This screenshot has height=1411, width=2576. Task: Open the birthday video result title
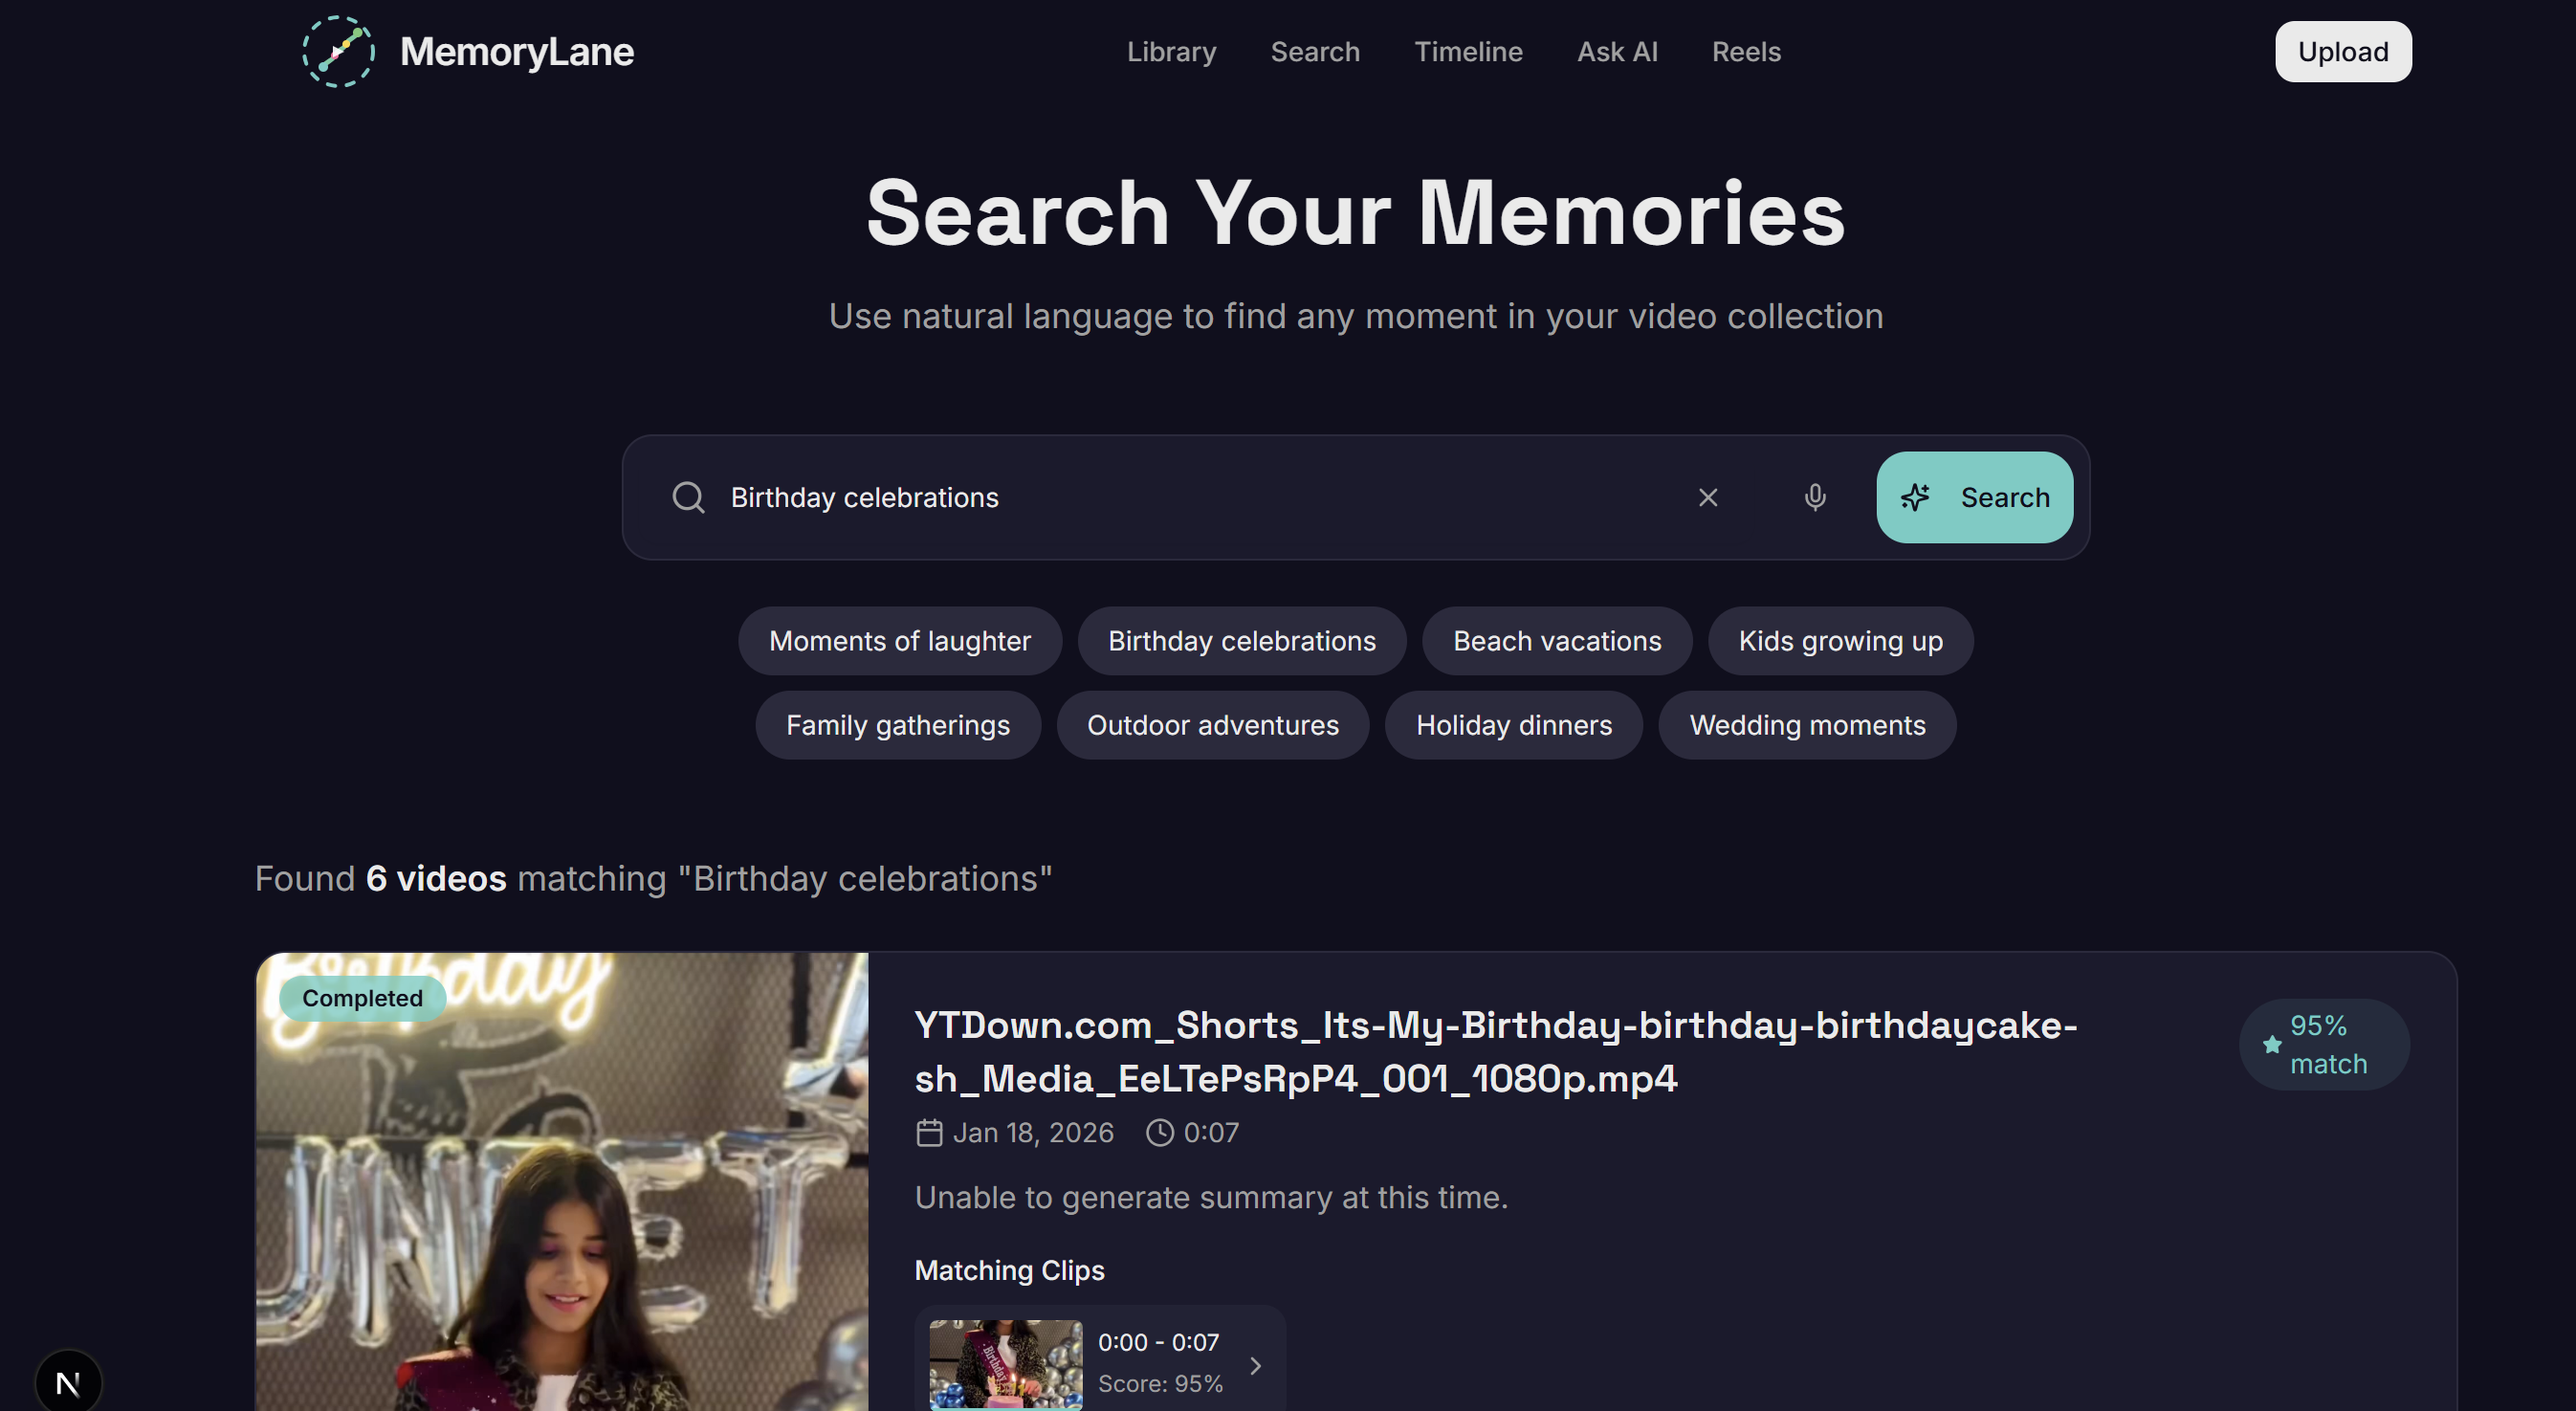tap(1495, 1051)
